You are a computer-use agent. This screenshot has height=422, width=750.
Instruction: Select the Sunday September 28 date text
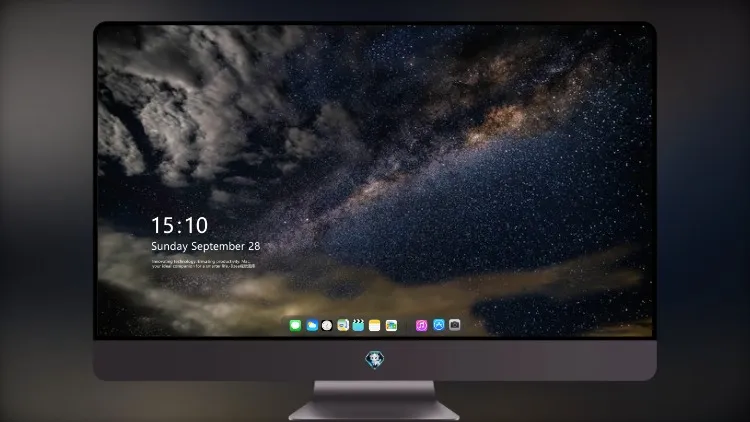[206, 246]
